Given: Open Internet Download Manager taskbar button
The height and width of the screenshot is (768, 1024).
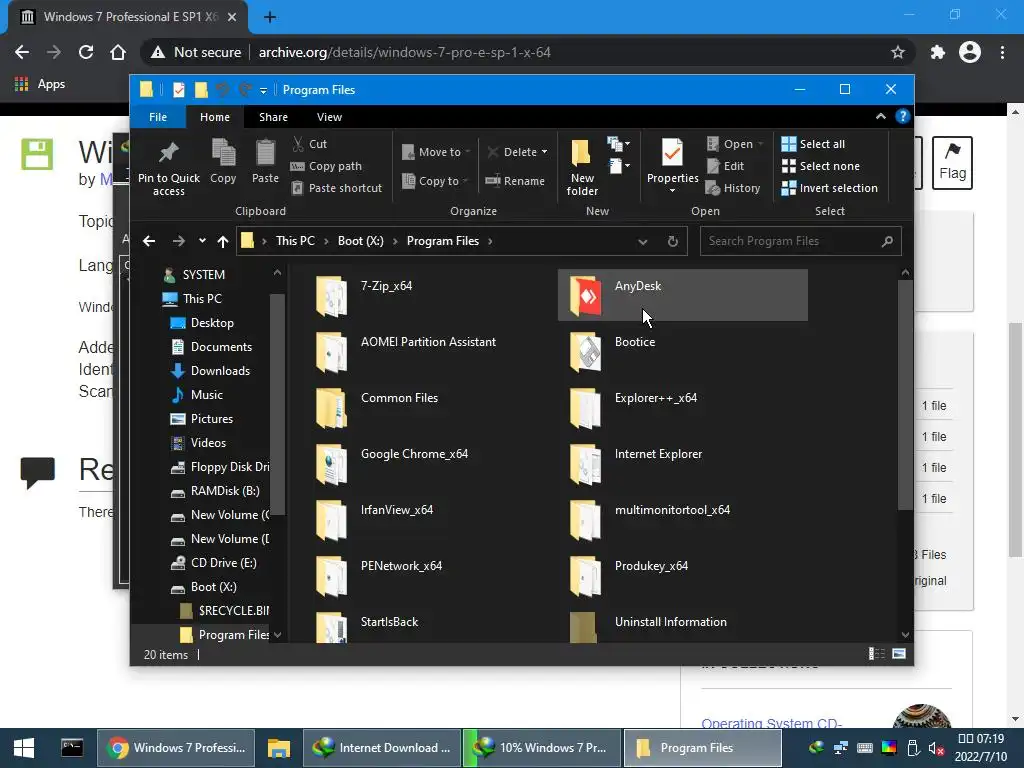Looking at the screenshot, I should pyautogui.click(x=382, y=748).
